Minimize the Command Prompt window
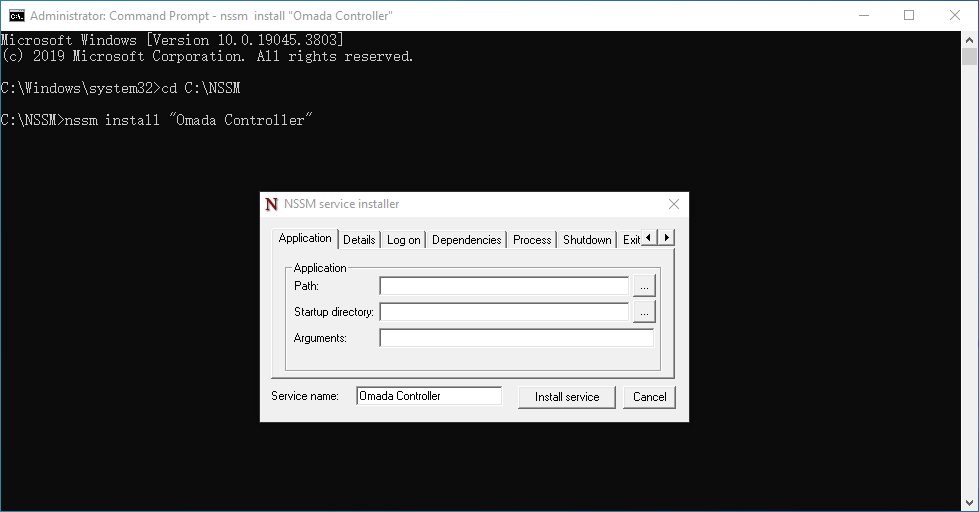The height and width of the screenshot is (512, 979). [x=864, y=16]
